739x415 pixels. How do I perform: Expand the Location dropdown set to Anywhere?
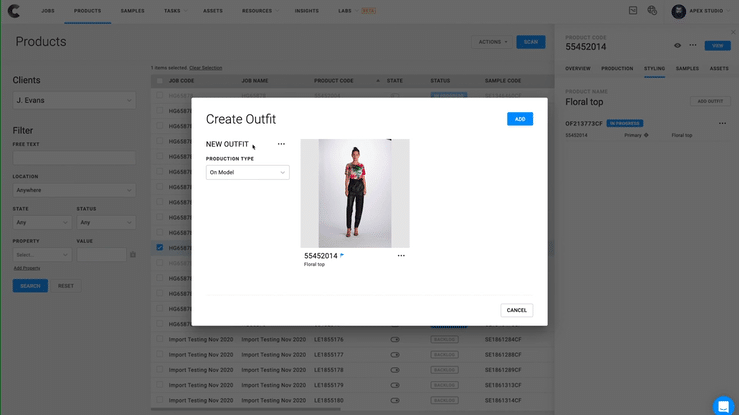[74, 189]
